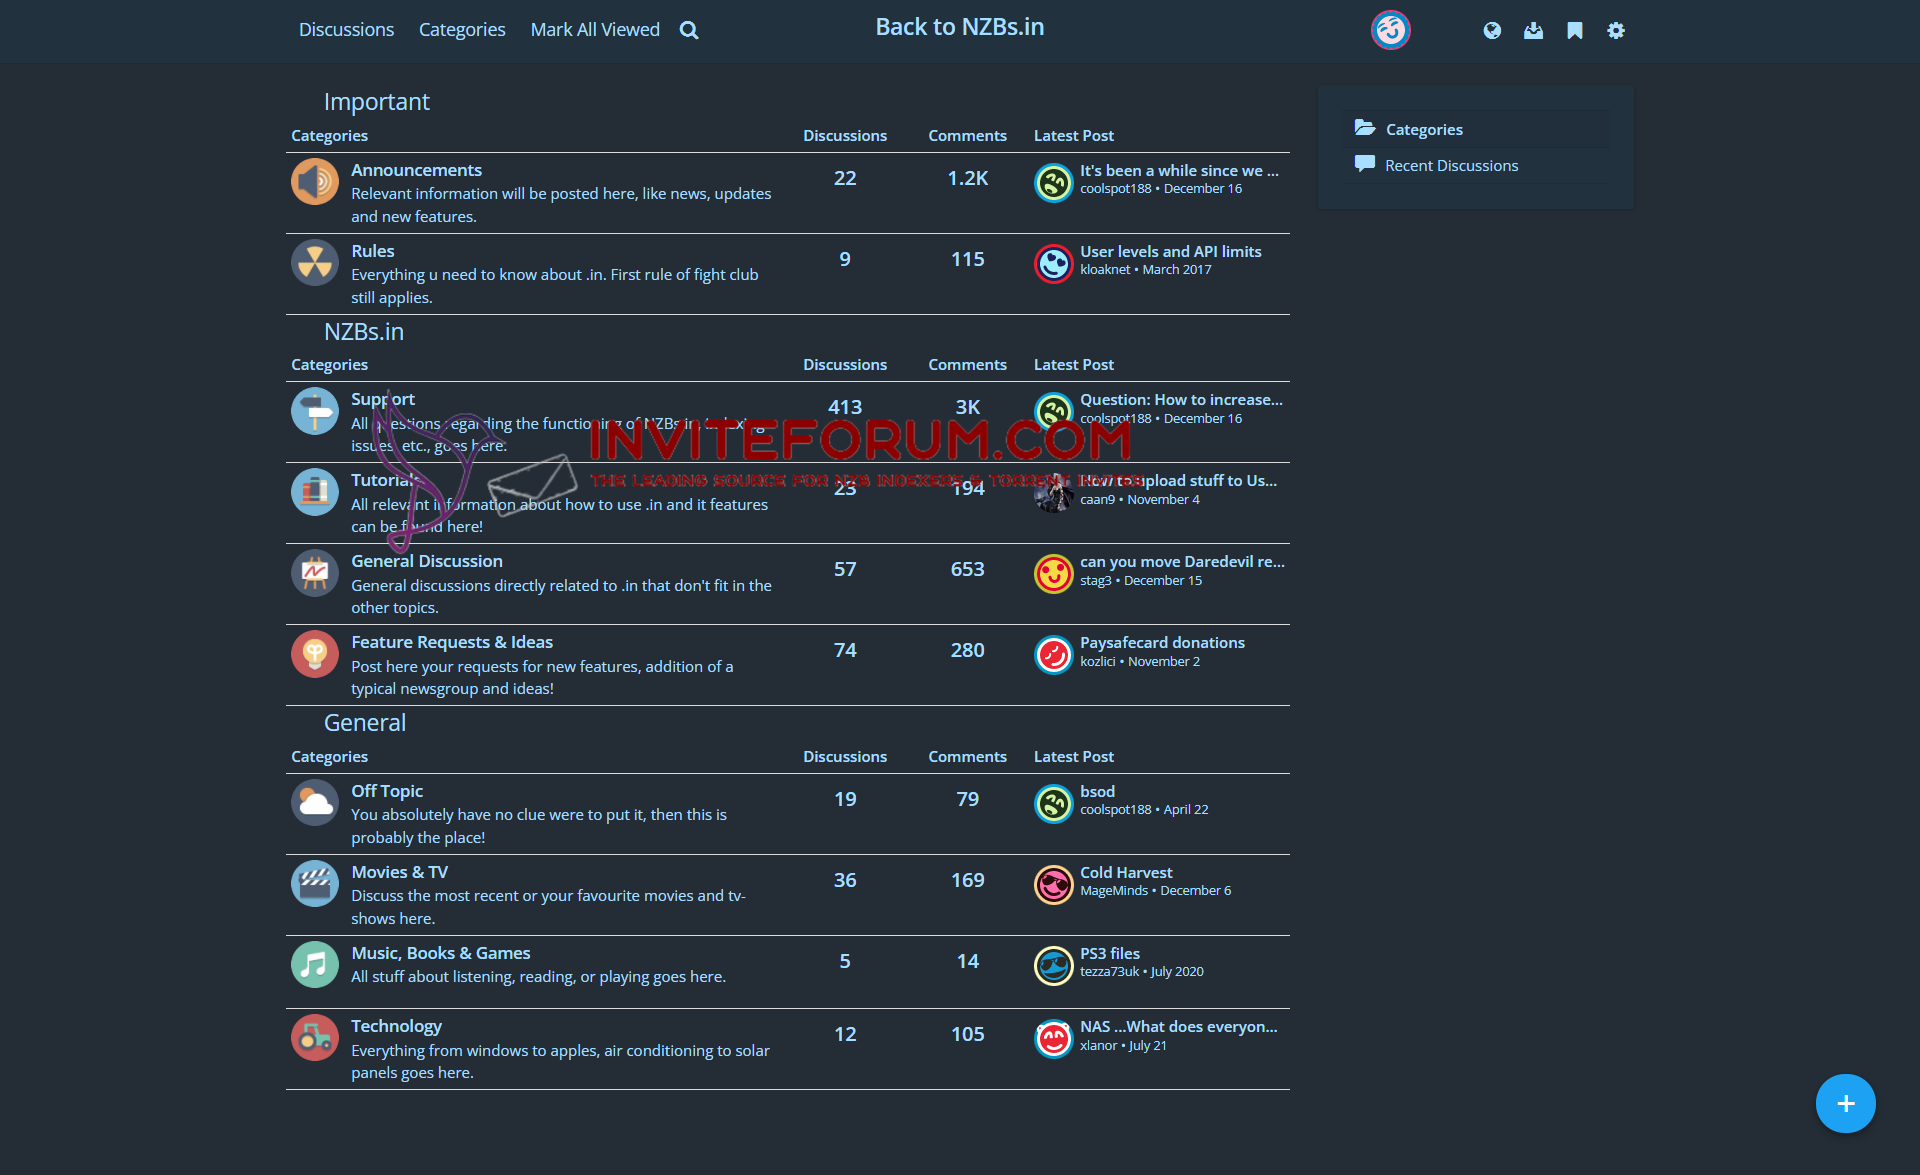Click the Movies & TV clapperboard icon
Image resolution: width=1920 pixels, height=1175 pixels.
[314, 884]
